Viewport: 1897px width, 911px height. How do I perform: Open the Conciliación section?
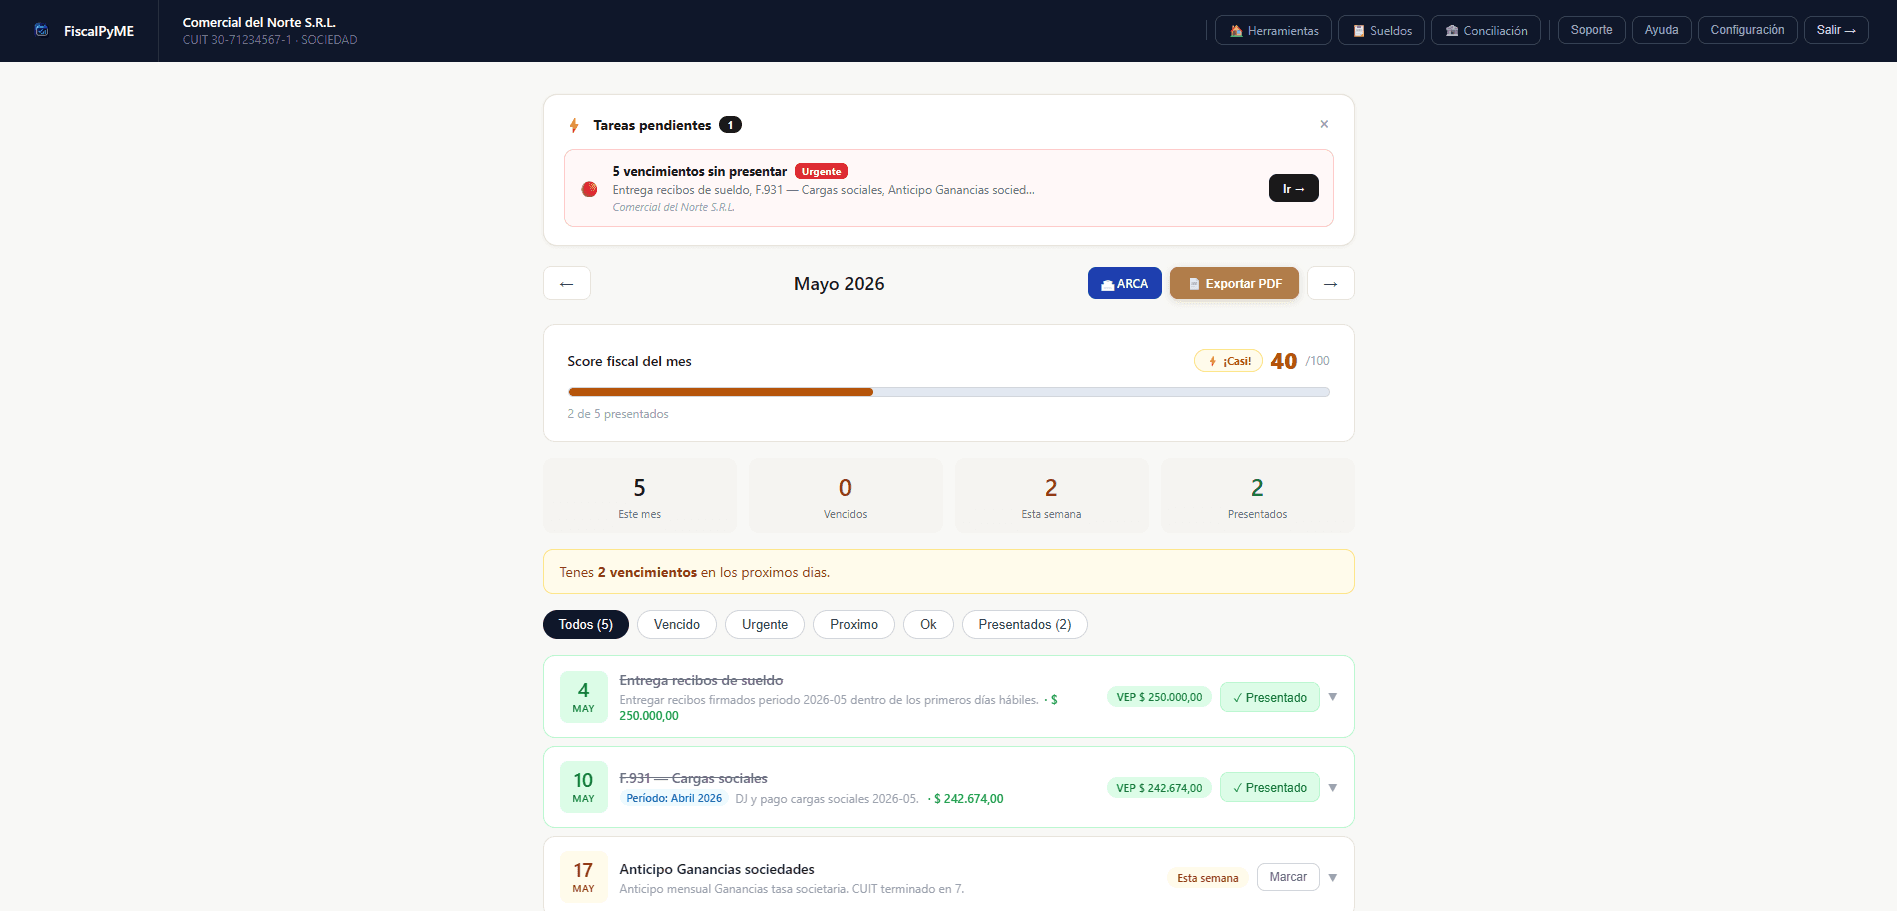(1486, 30)
